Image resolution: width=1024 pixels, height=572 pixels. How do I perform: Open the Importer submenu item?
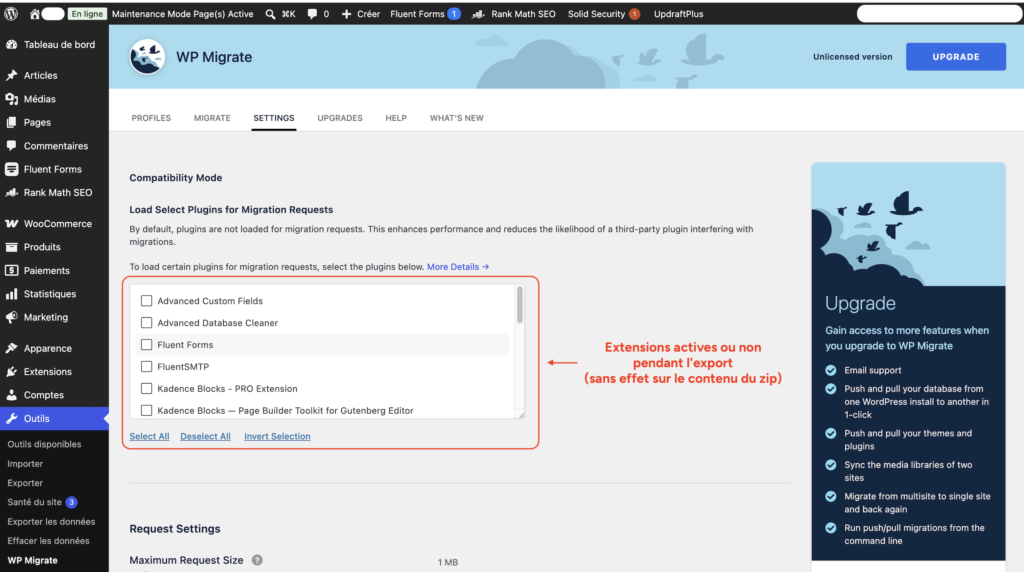[25, 464]
